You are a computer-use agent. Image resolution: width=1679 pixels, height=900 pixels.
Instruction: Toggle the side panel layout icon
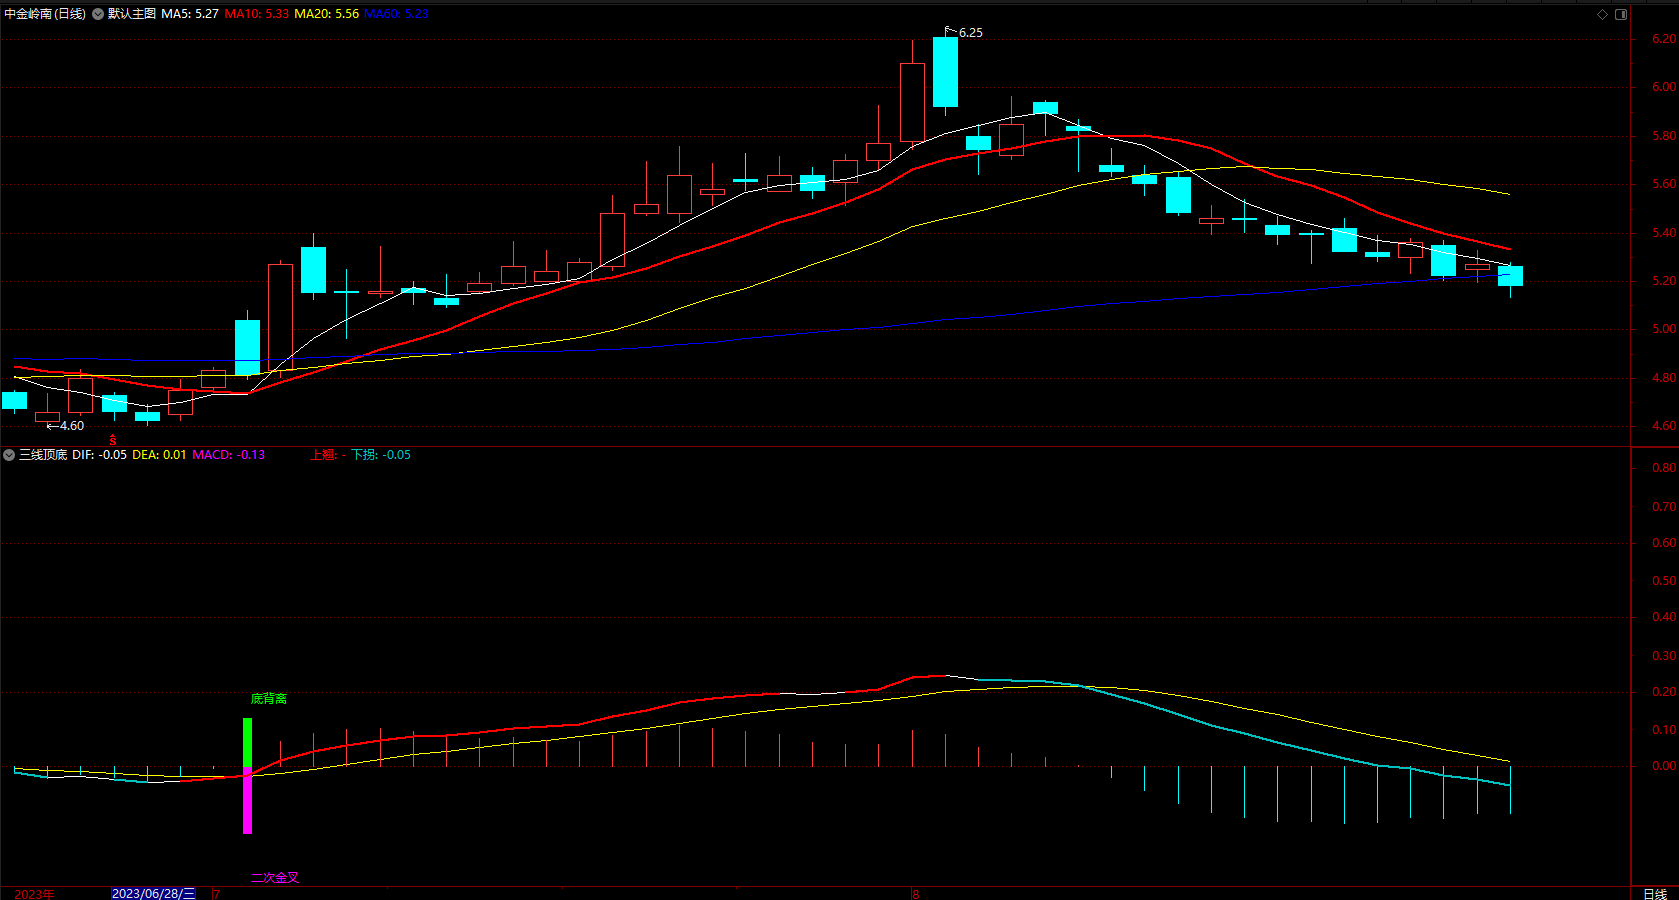click(x=1621, y=14)
